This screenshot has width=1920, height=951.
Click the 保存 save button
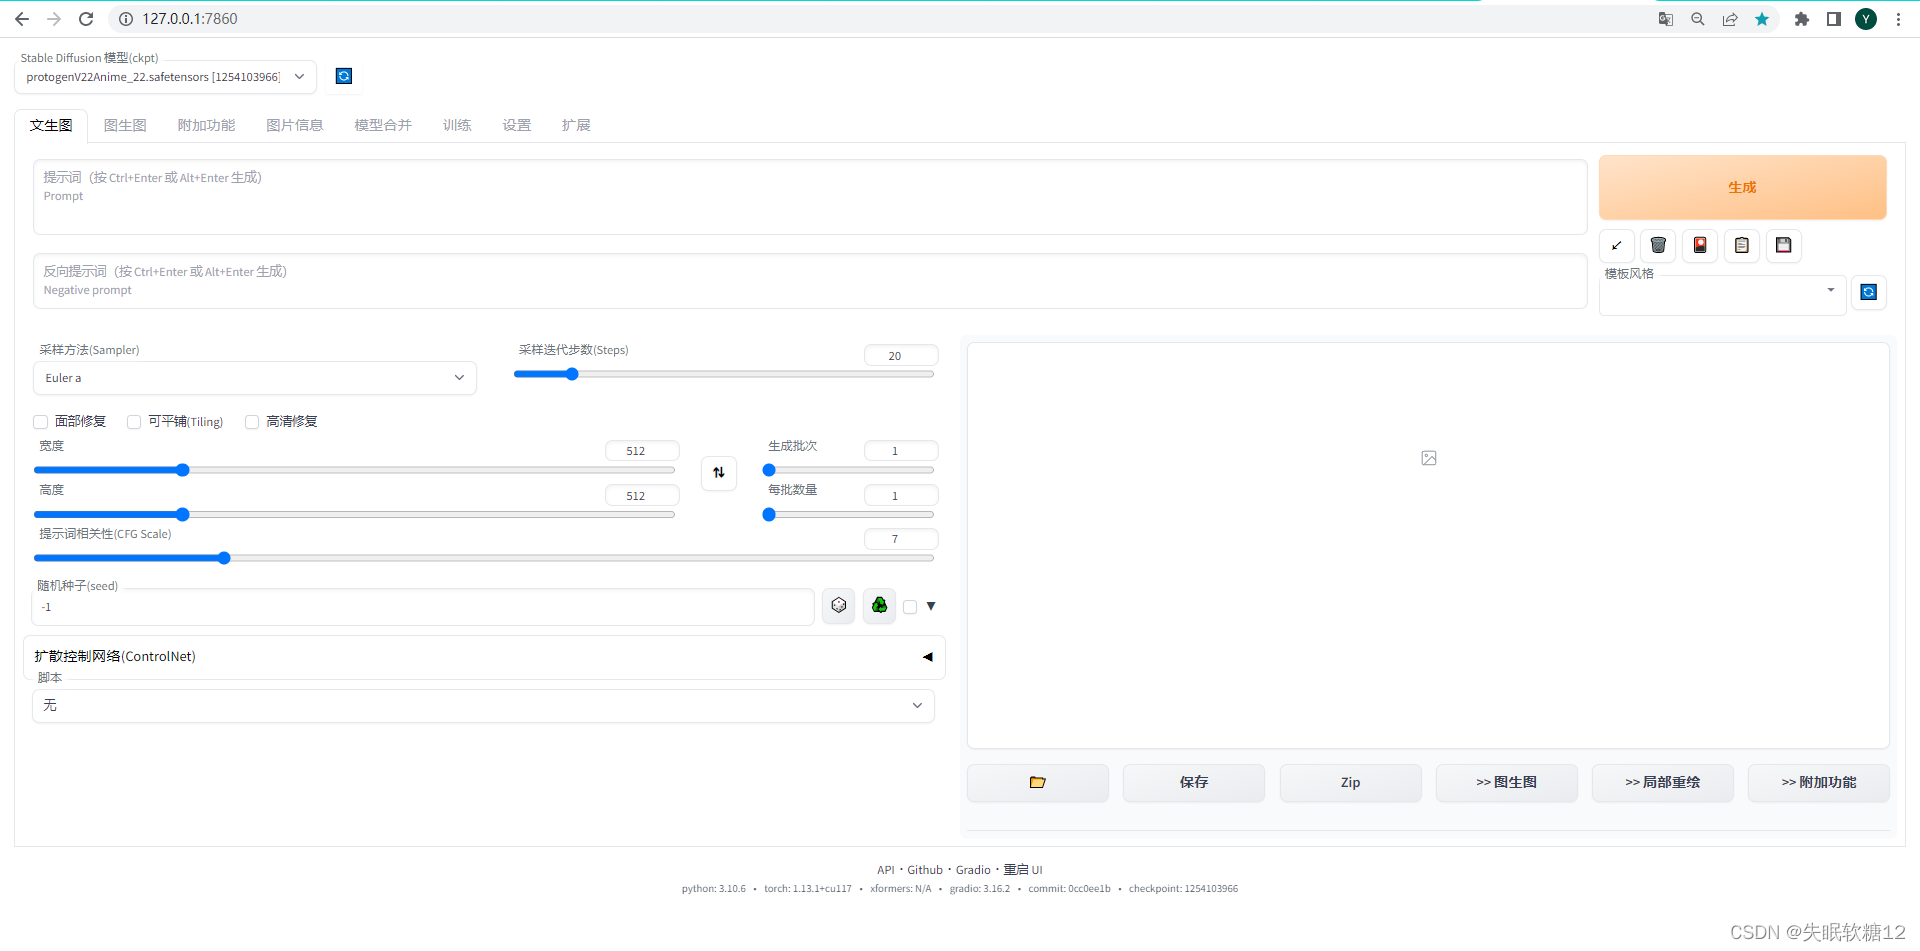coord(1194,782)
